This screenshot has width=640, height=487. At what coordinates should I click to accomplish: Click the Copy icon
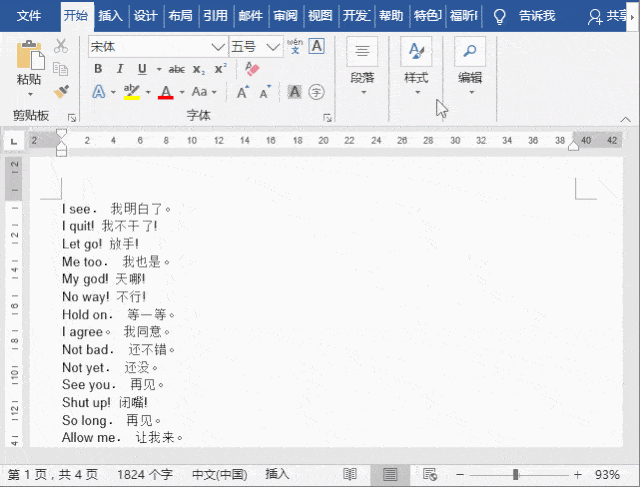[x=60, y=69]
